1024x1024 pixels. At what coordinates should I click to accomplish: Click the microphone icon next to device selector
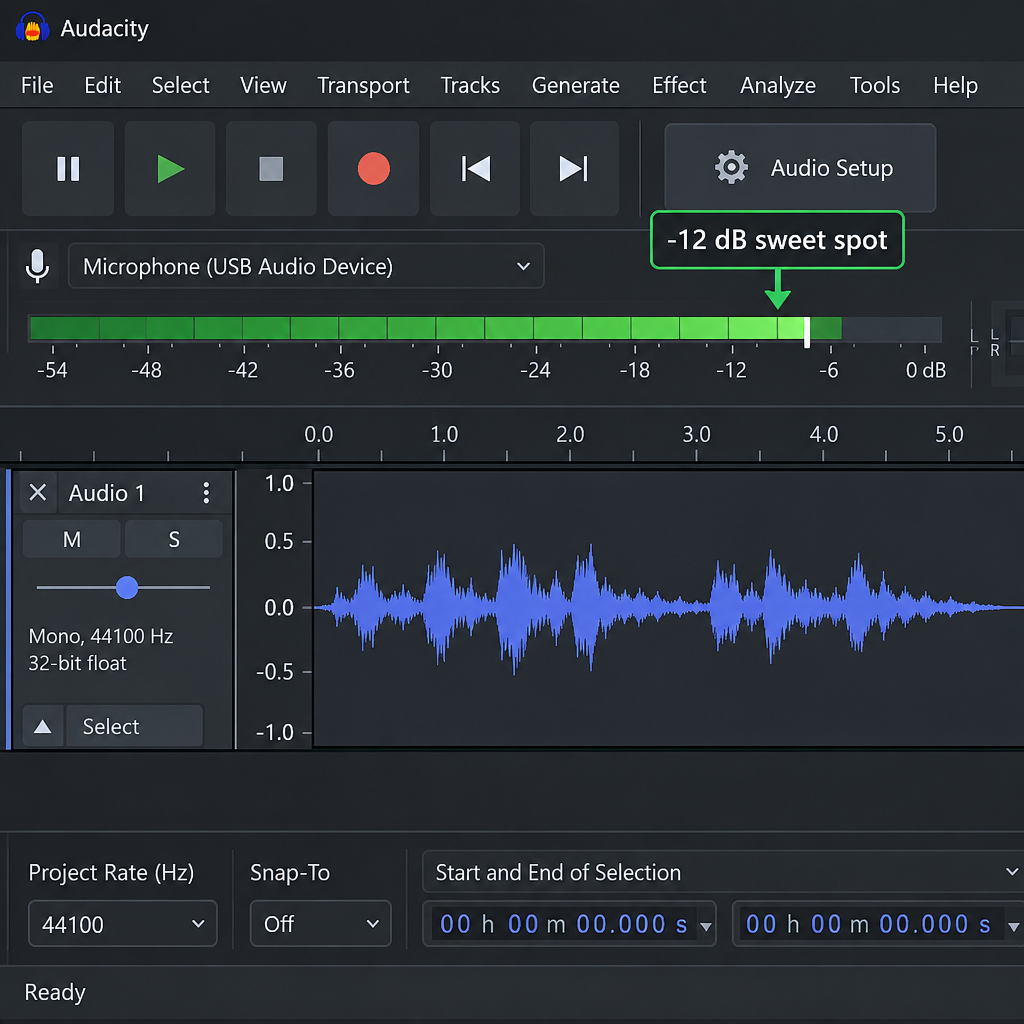click(37, 266)
